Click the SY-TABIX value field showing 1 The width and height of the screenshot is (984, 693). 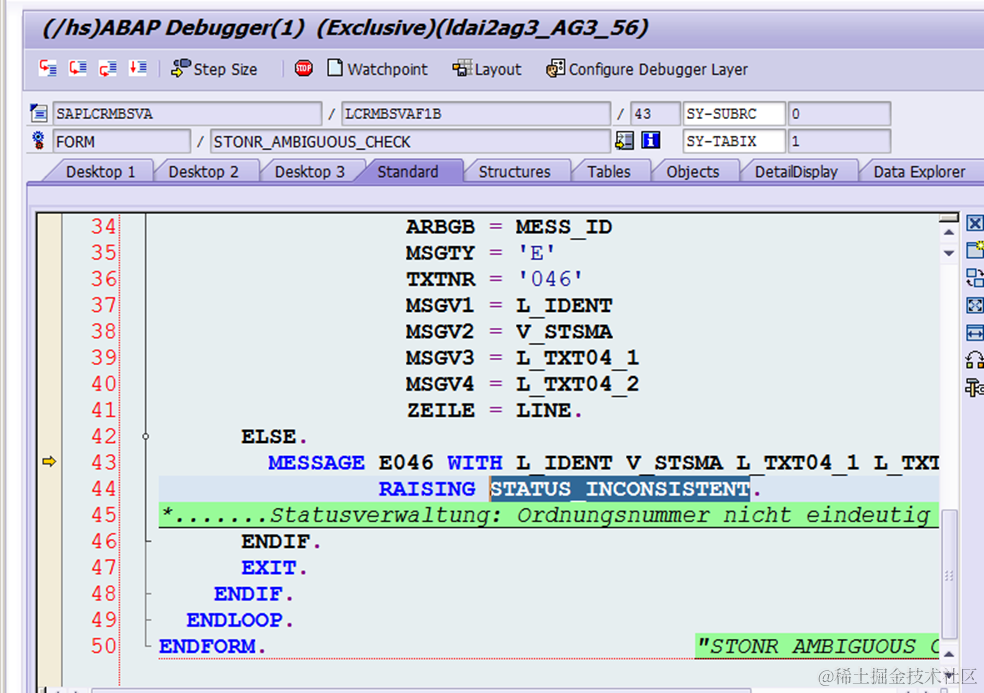pos(839,141)
